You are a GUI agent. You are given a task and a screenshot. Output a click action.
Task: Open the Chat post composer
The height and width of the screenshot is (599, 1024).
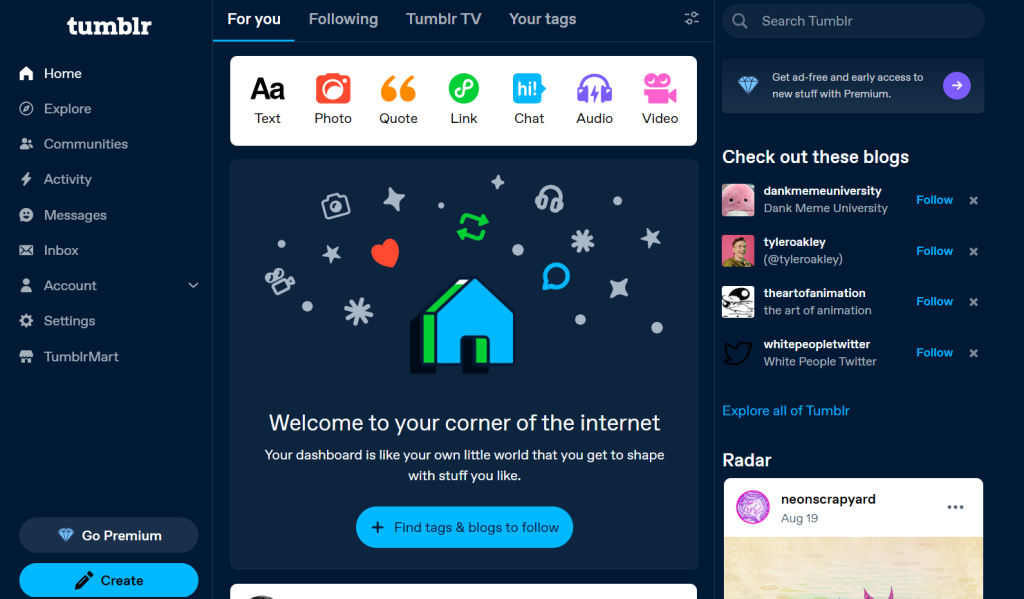click(529, 99)
